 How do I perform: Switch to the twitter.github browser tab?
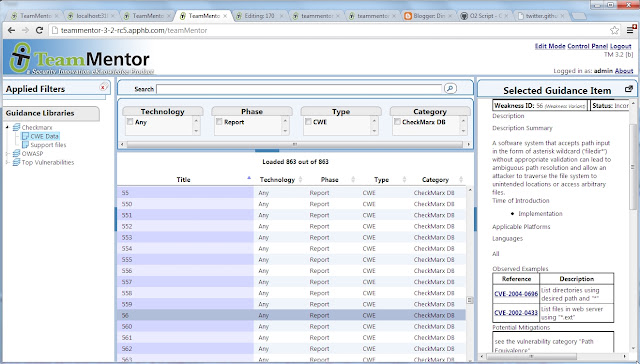pyautogui.click(x=541, y=16)
